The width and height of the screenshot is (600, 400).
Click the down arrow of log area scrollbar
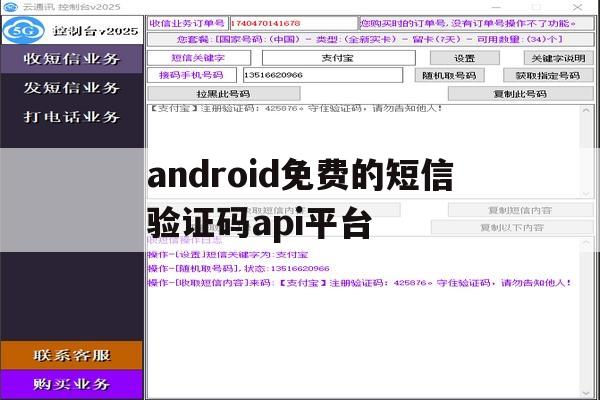tap(586, 393)
